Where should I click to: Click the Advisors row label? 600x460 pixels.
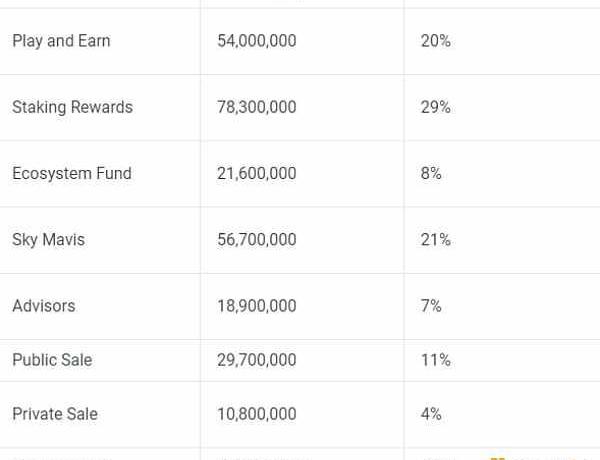click(x=43, y=306)
